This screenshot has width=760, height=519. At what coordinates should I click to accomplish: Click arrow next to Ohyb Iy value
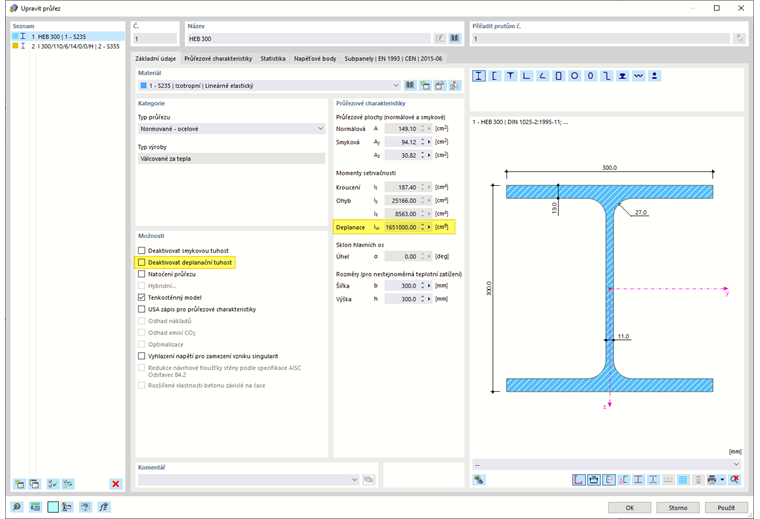click(x=429, y=200)
